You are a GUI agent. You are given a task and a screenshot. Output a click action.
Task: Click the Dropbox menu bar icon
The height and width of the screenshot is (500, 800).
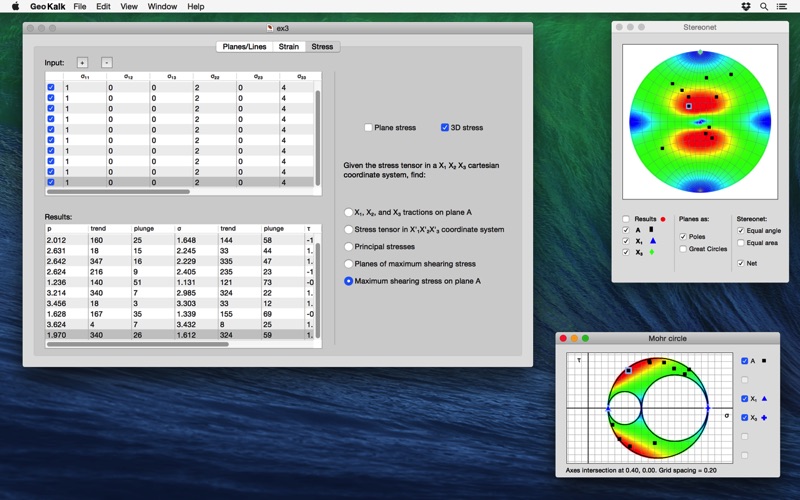coord(746,7)
